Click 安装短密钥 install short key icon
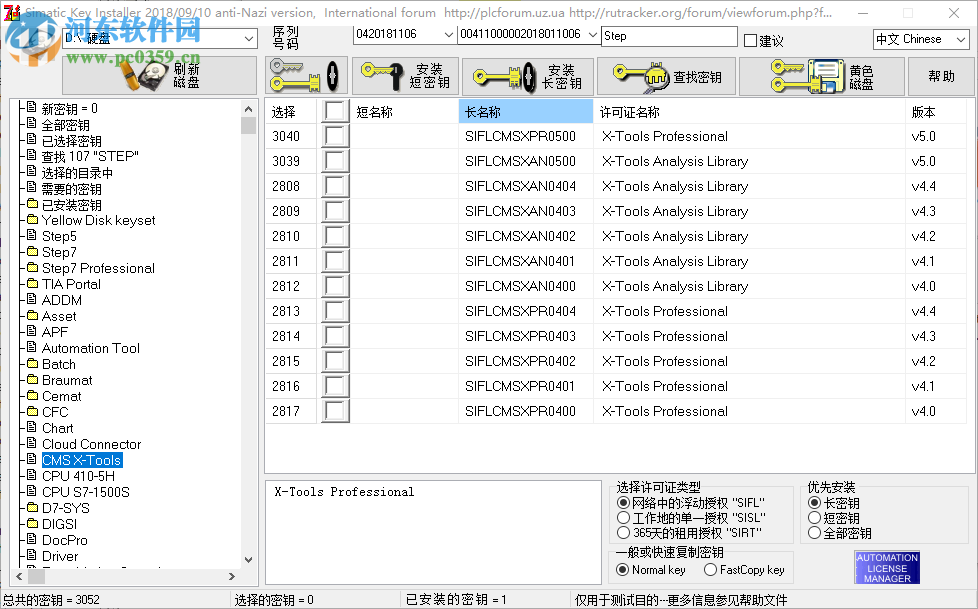This screenshot has height=609, width=978. coord(405,75)
